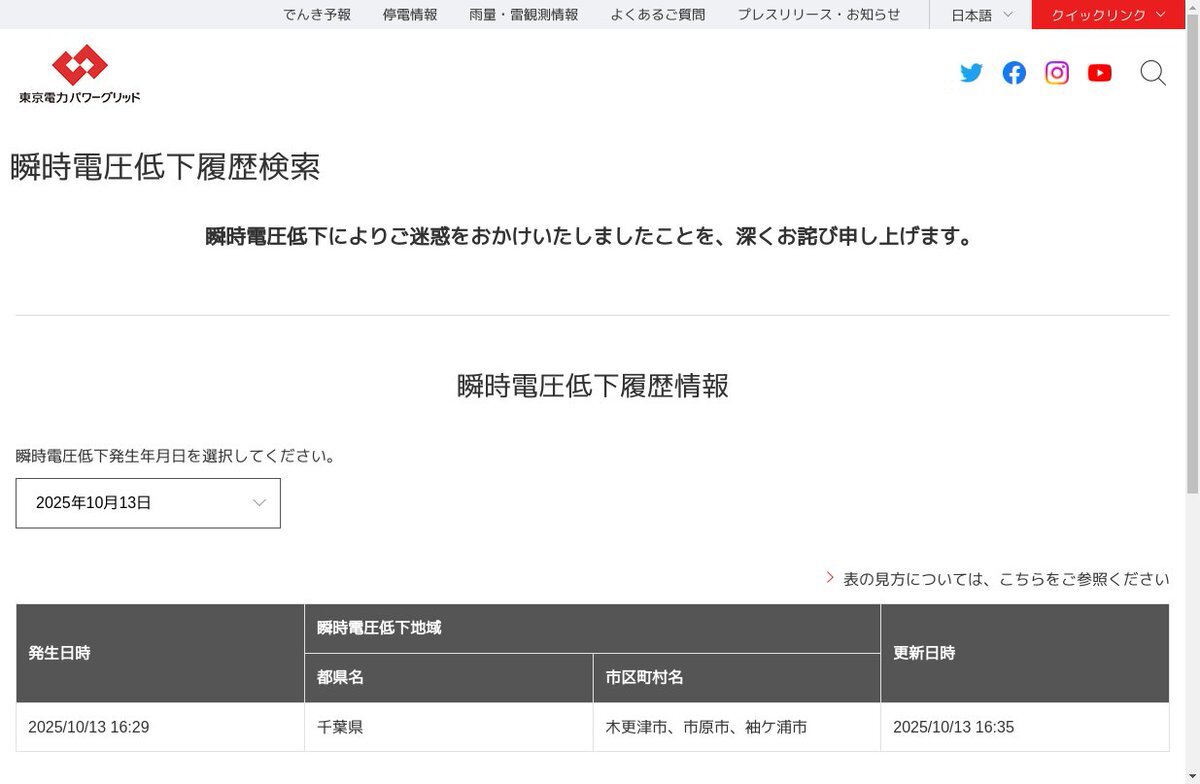Expand the 日本語 language selector
The height and width of the screenshot is (784, 1200).
point(981,15)
